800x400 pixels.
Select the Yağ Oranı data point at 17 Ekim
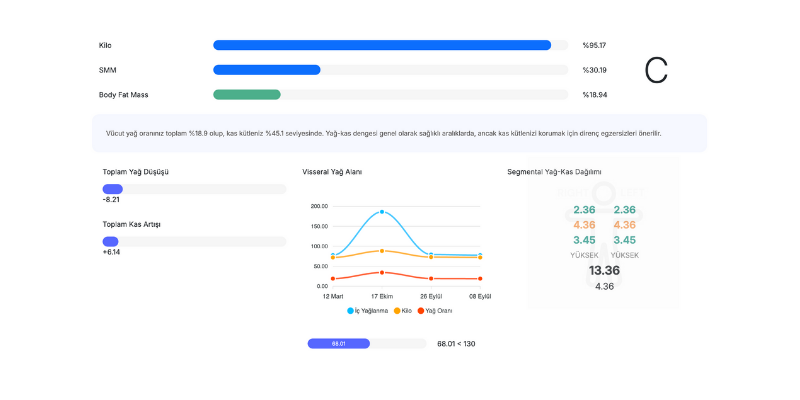point(382,272)
